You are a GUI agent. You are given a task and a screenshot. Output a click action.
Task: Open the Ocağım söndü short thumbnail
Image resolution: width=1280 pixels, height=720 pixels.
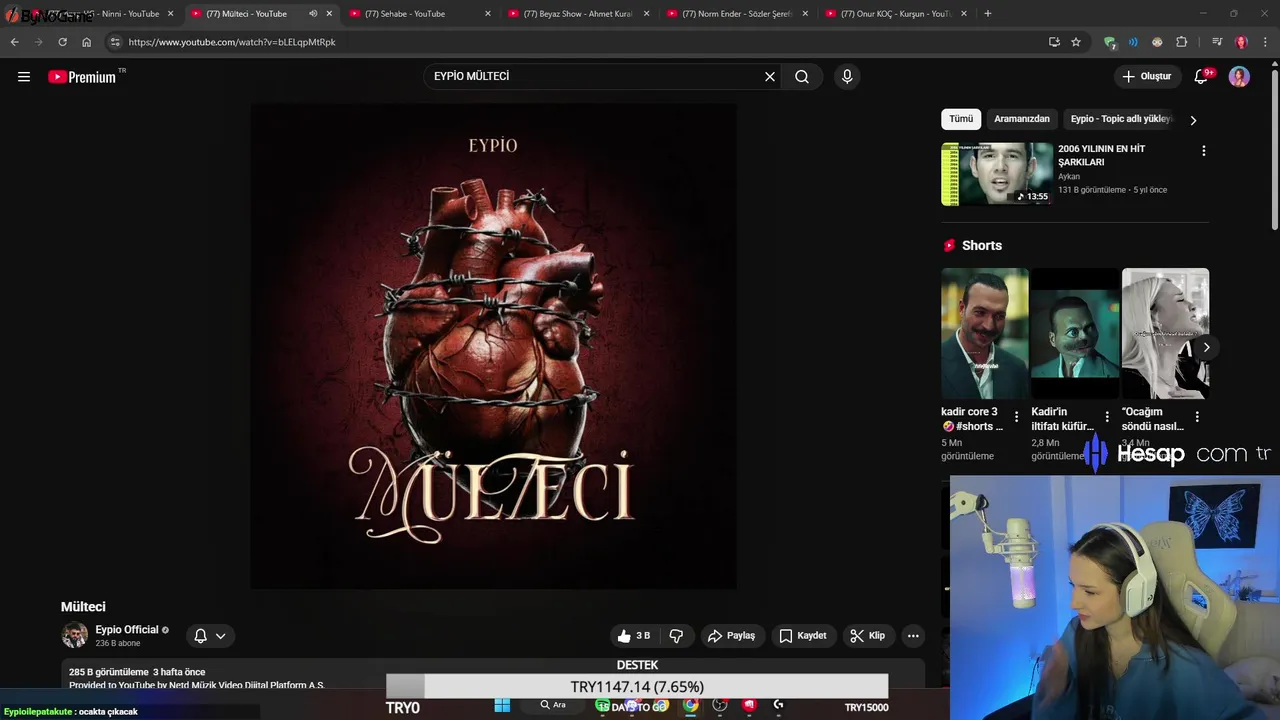tap(1165, 334)
